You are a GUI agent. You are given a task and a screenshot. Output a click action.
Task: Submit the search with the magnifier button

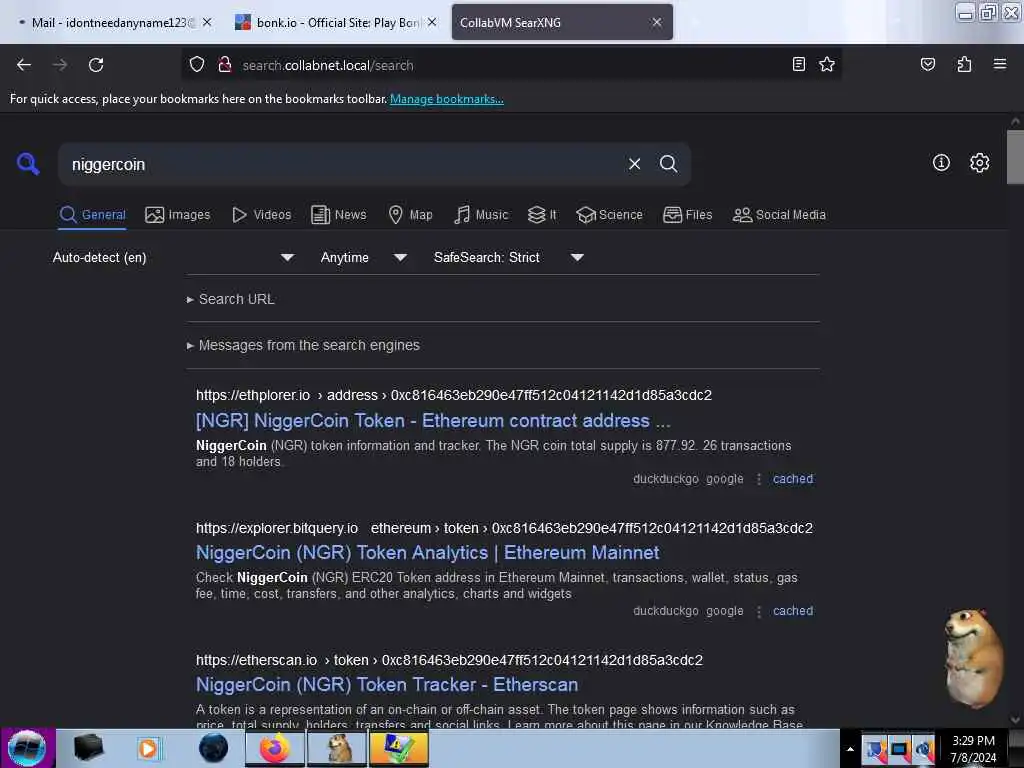pos(668,163)
